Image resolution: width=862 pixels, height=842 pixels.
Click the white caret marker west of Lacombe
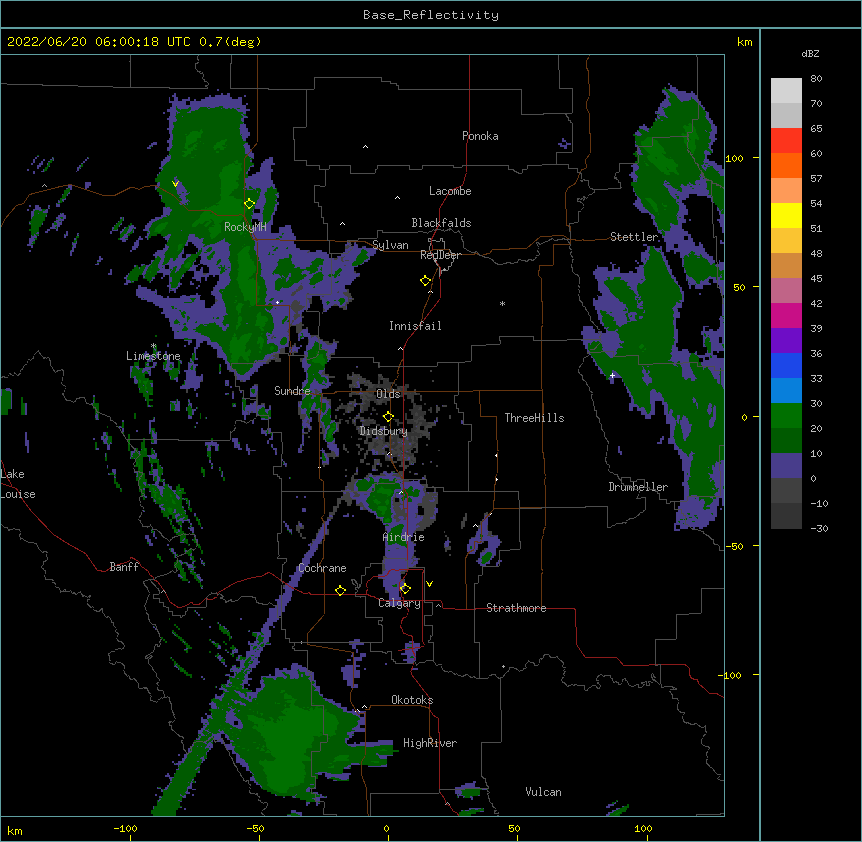coord(397,198)
